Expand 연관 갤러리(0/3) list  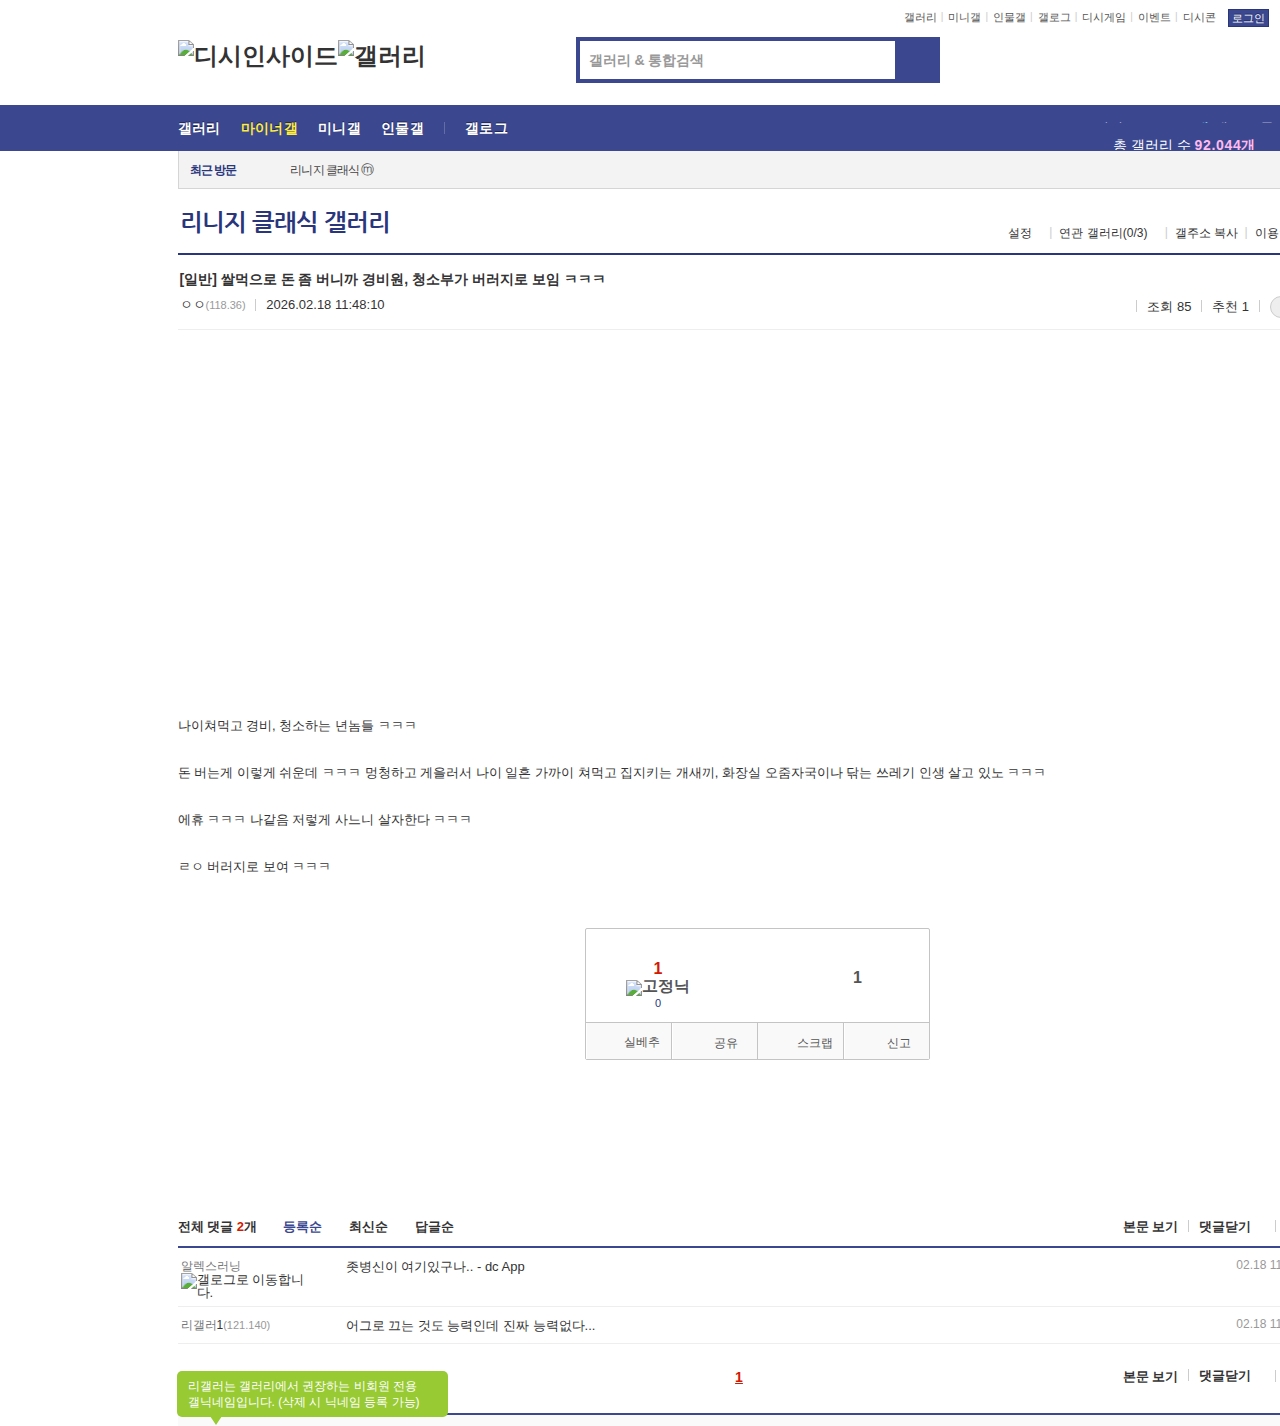click(x=1103, y=233)
